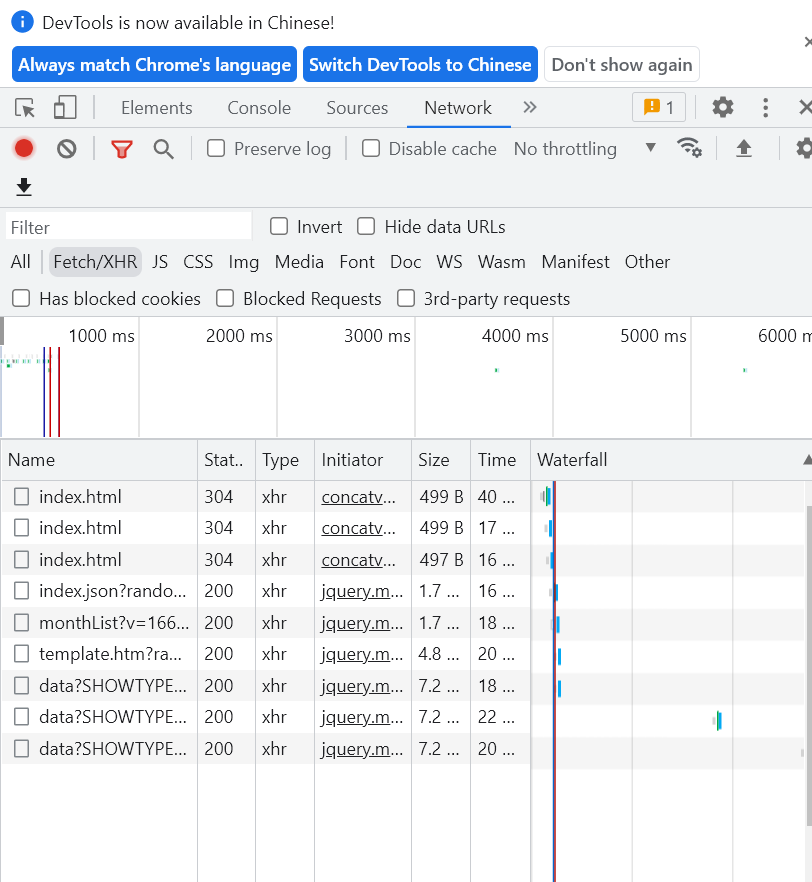812x882 pixels.
Task: Sort by the Time column header
Action: [500, 460]
